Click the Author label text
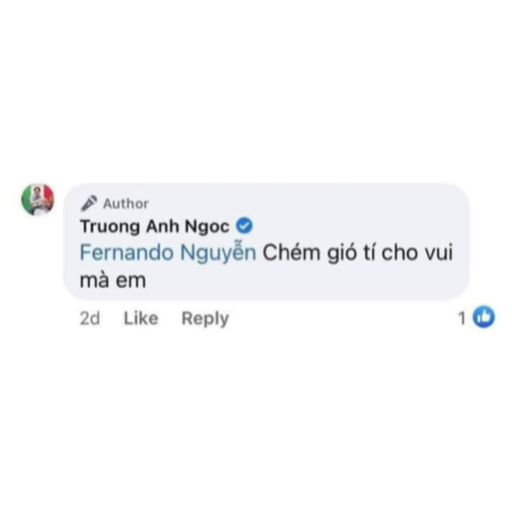 pos(126,204)
